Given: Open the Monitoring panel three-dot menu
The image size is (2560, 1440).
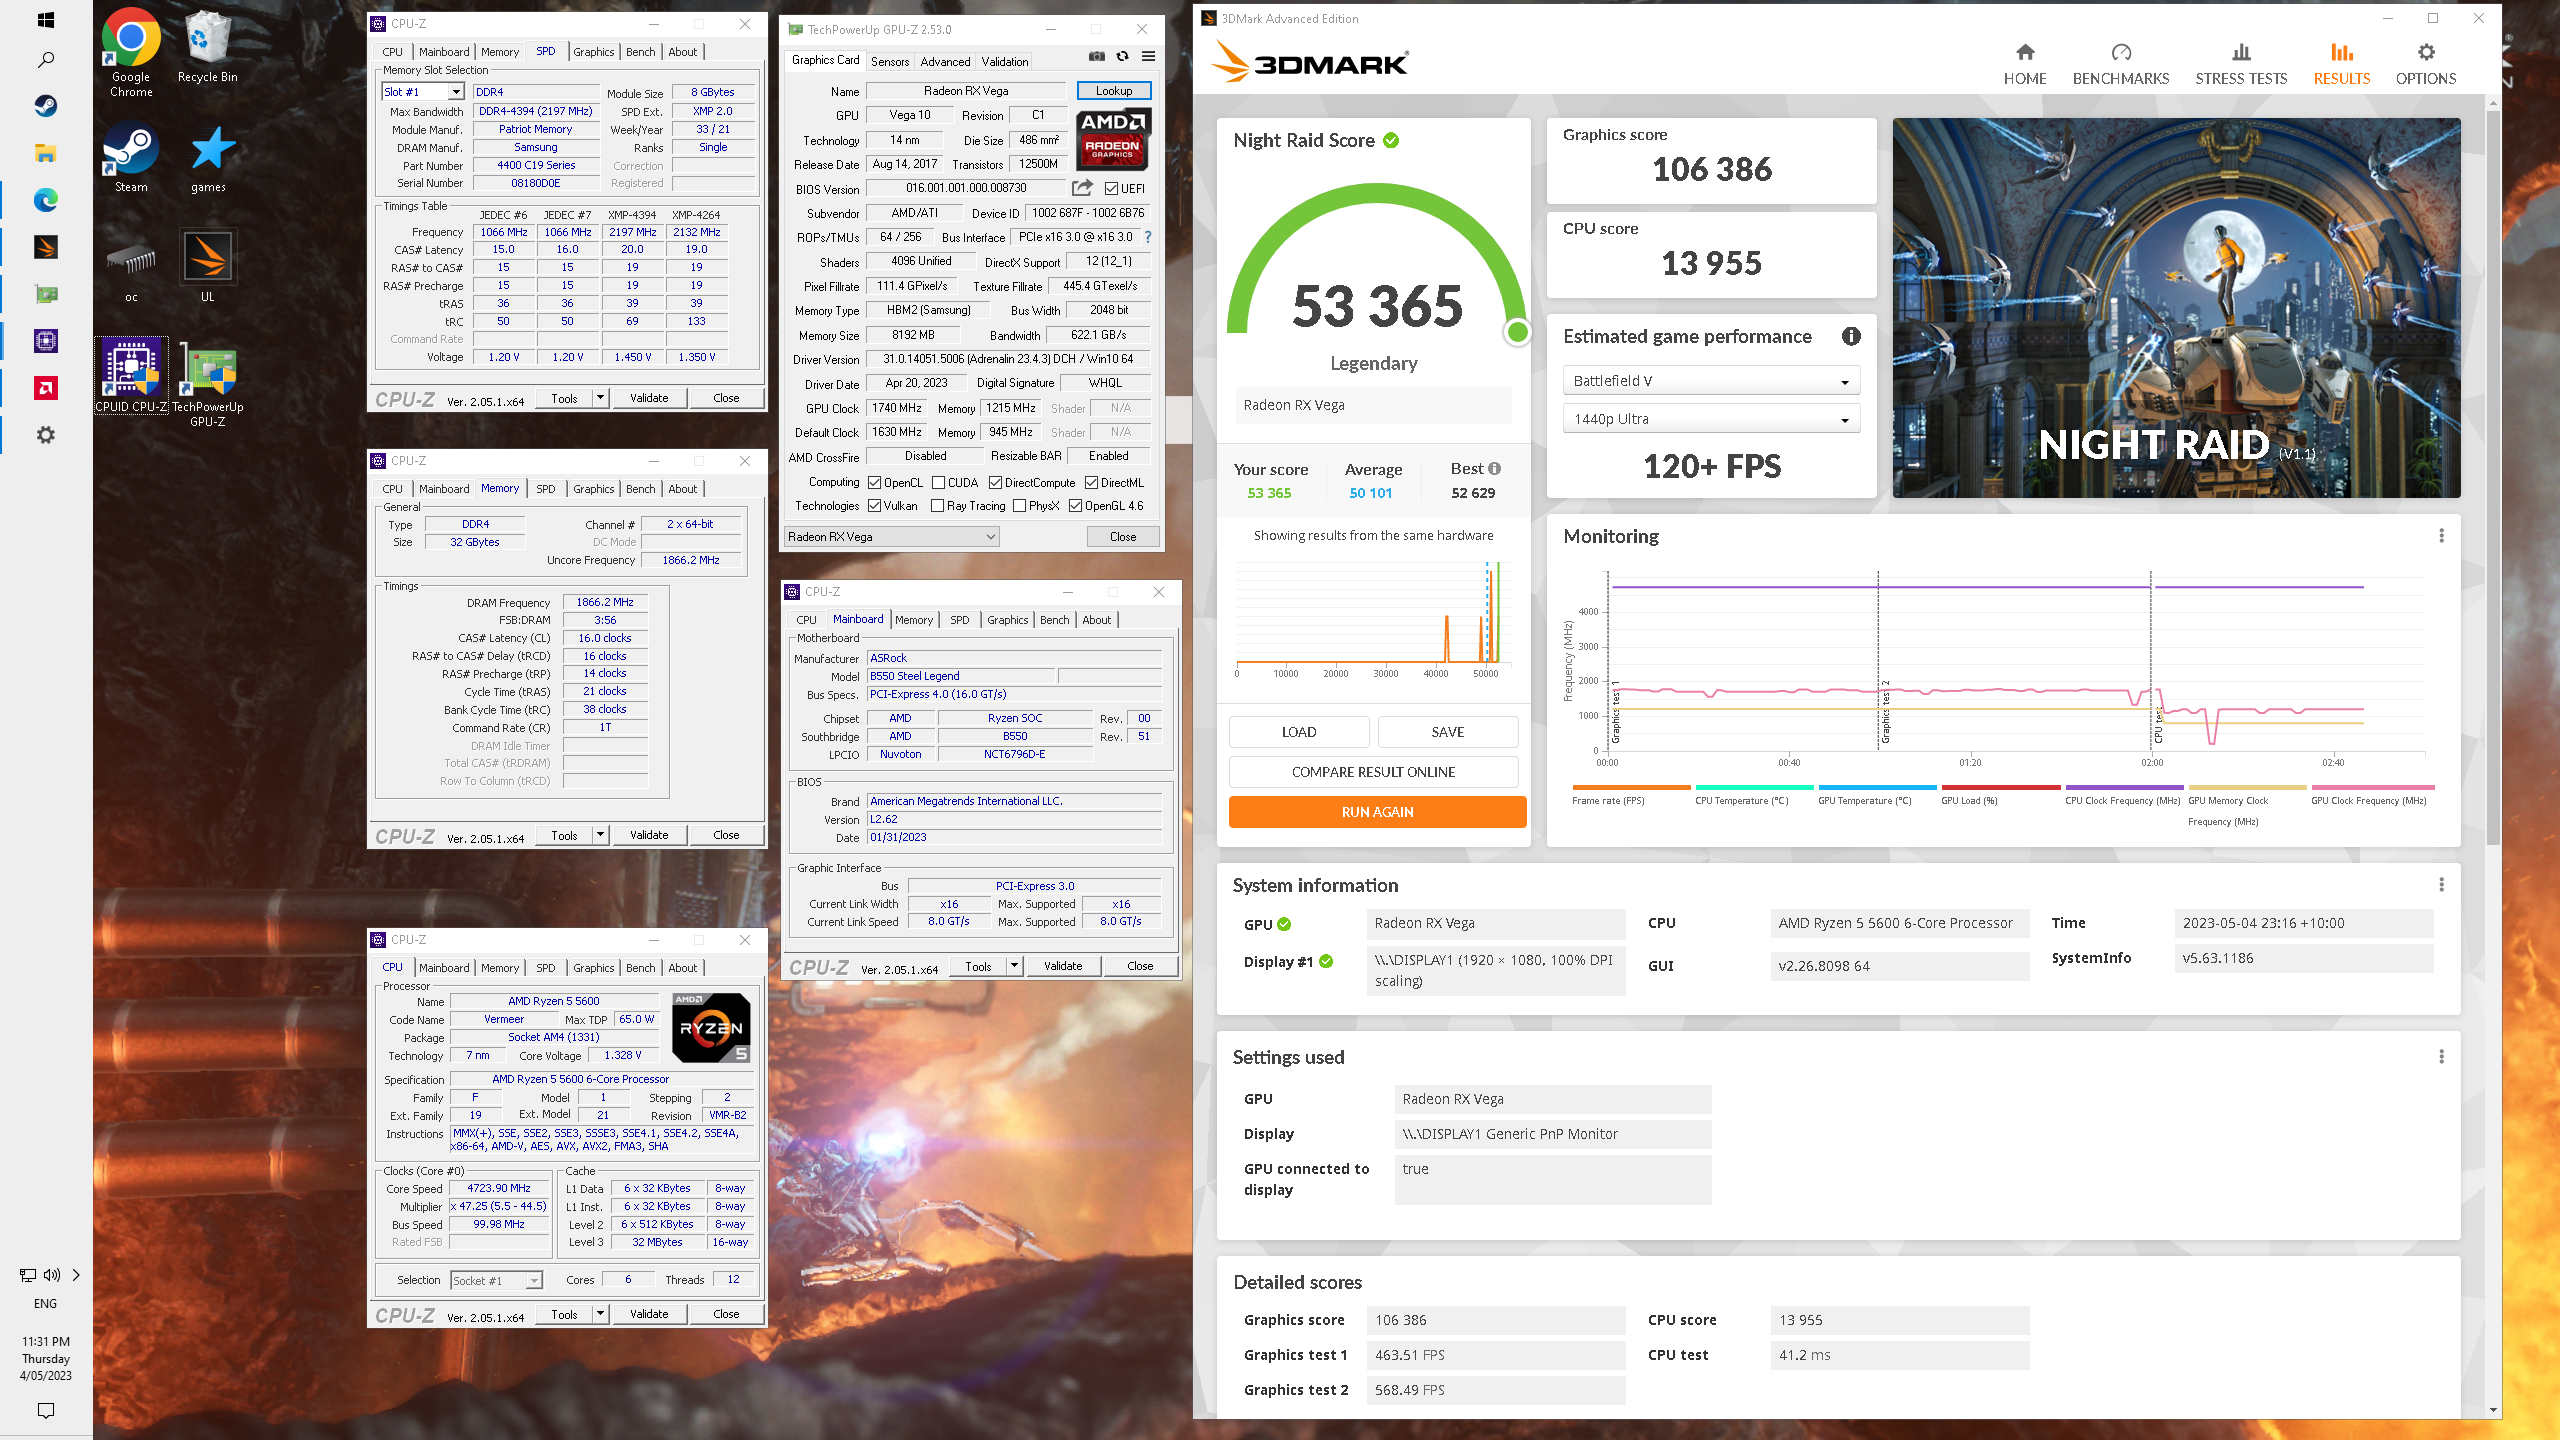Looking at the screenshot, I should click(x=2441, y=536).
